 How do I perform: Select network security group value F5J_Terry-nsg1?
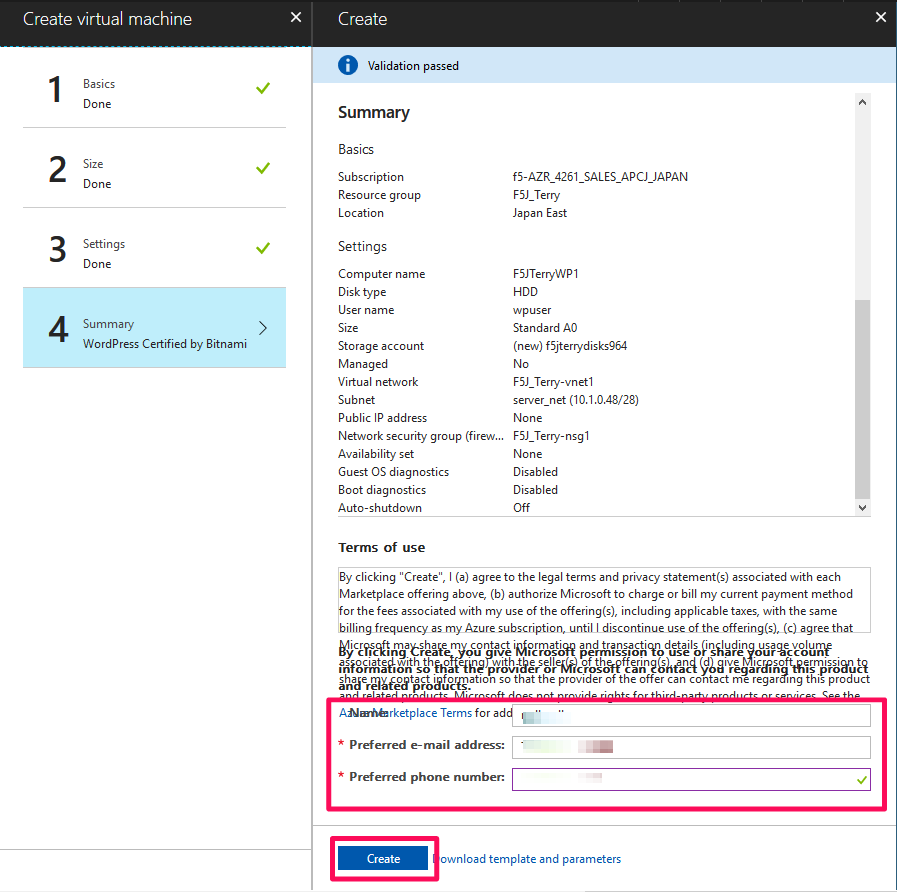point(551,436)
